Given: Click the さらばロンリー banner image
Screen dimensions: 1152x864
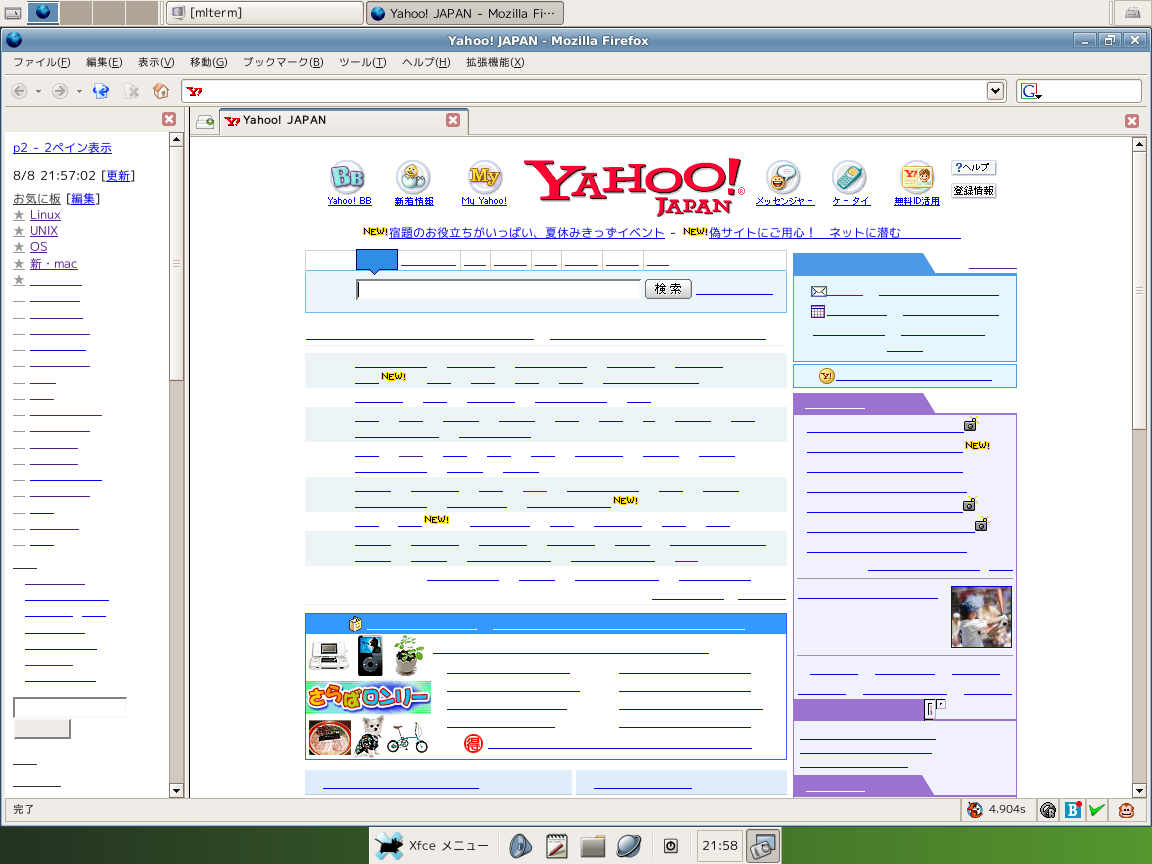Looking at the screenshot, I should point(368,697).
